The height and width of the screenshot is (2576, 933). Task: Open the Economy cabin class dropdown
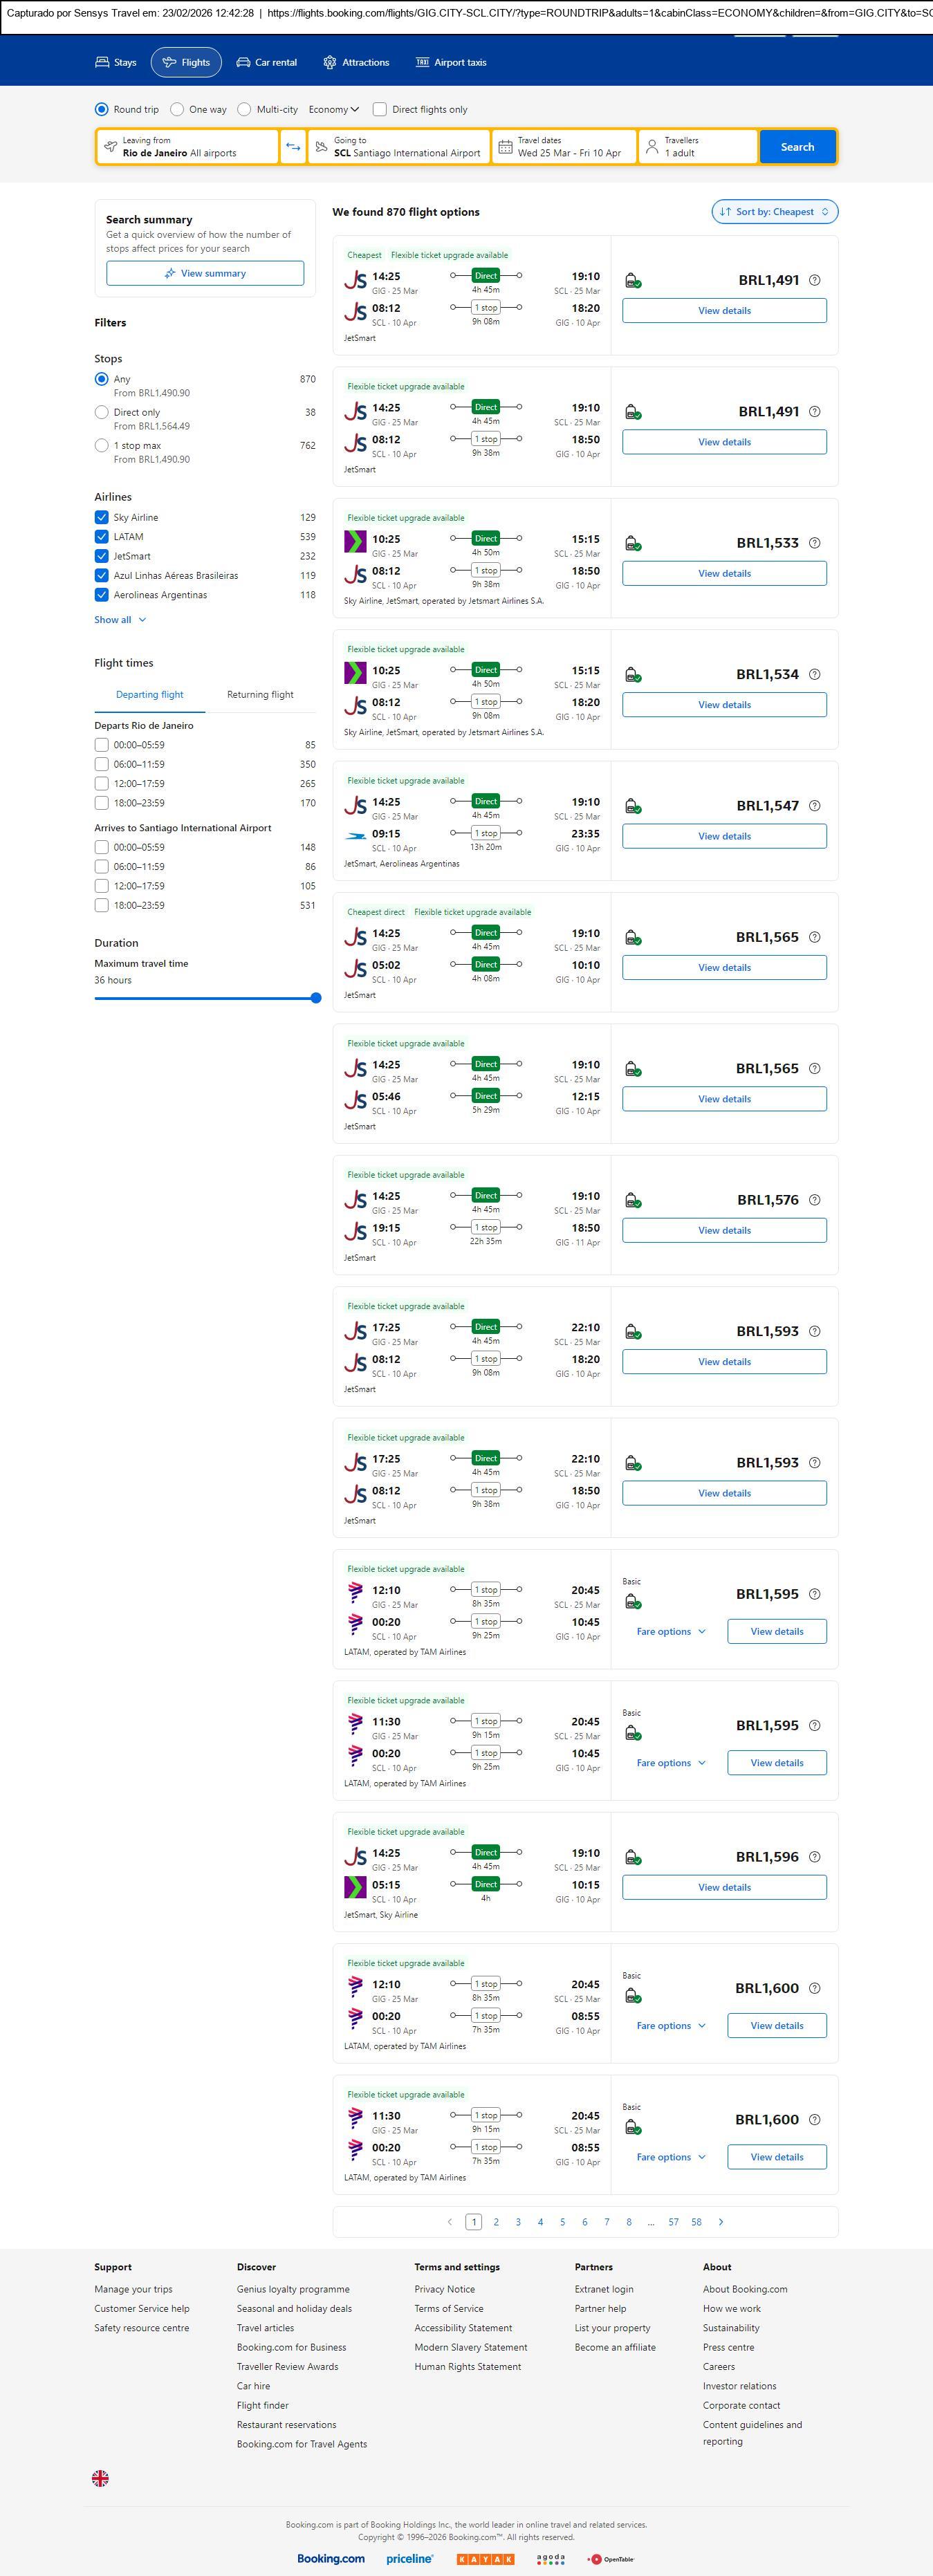click(333, 110)
